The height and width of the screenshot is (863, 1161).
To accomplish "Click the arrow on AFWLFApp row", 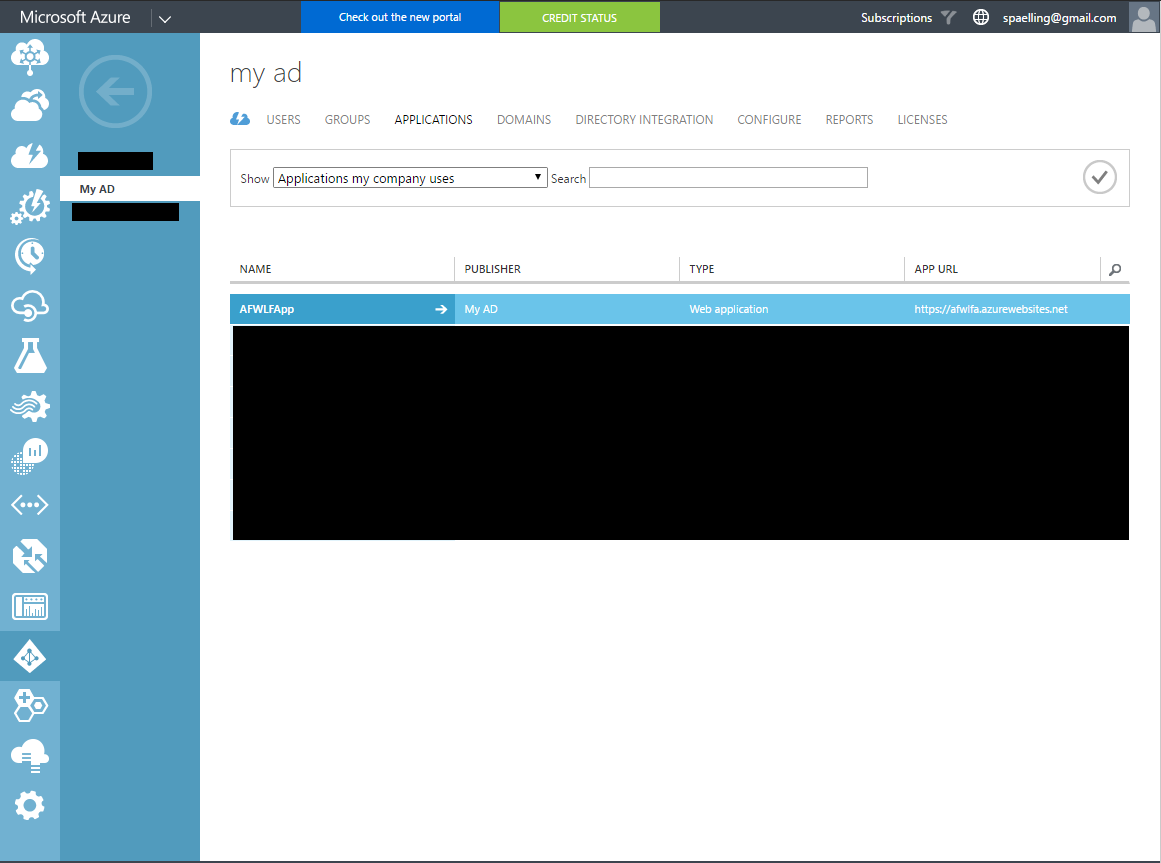I will 441,309.
